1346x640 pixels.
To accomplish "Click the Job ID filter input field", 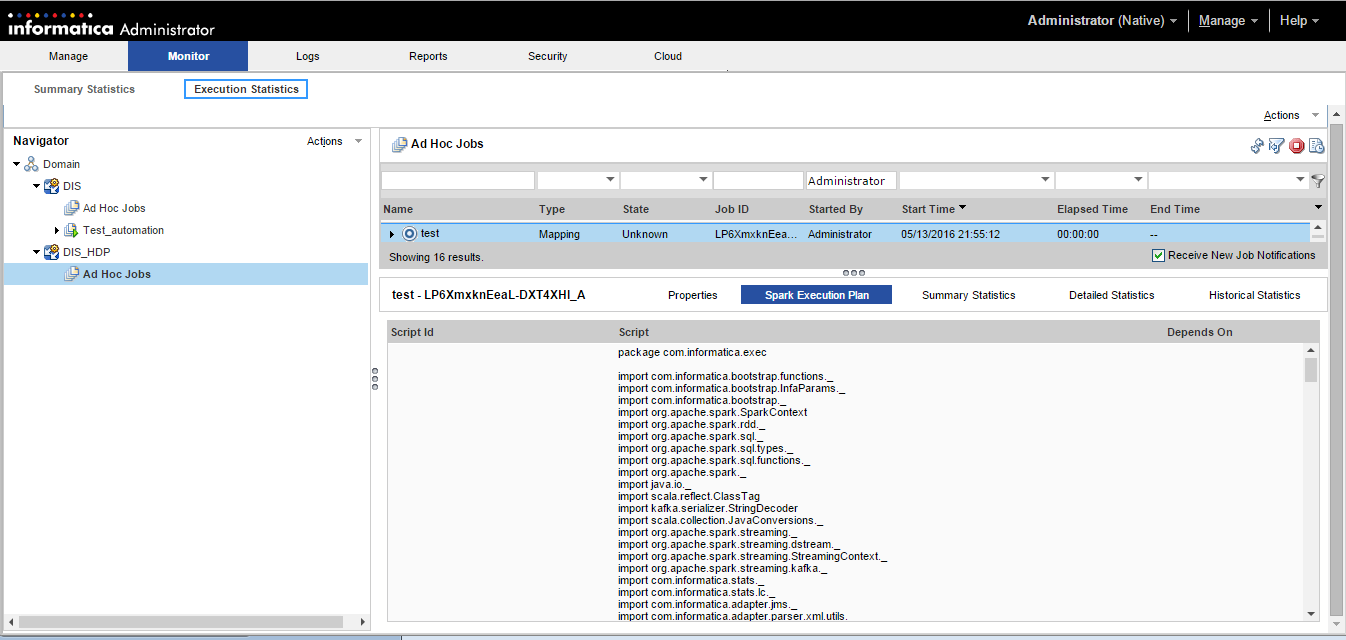I will 758,180.
